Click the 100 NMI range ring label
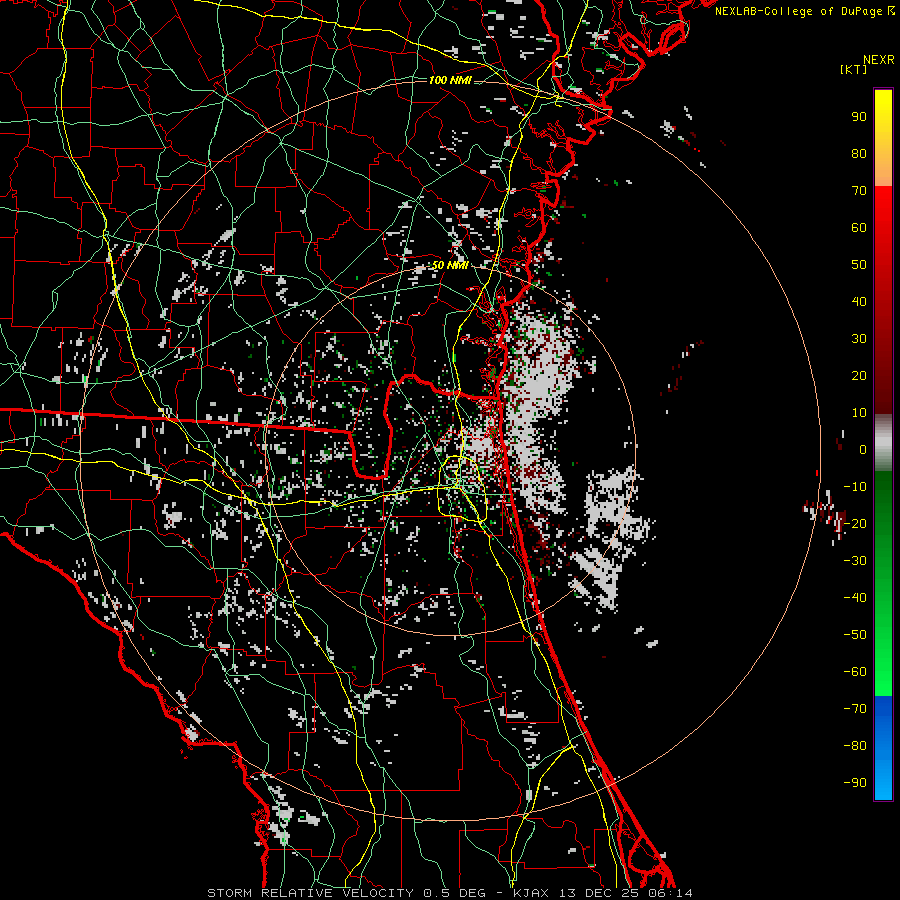This screenshot has height=900, width=900. coord(450,80)
